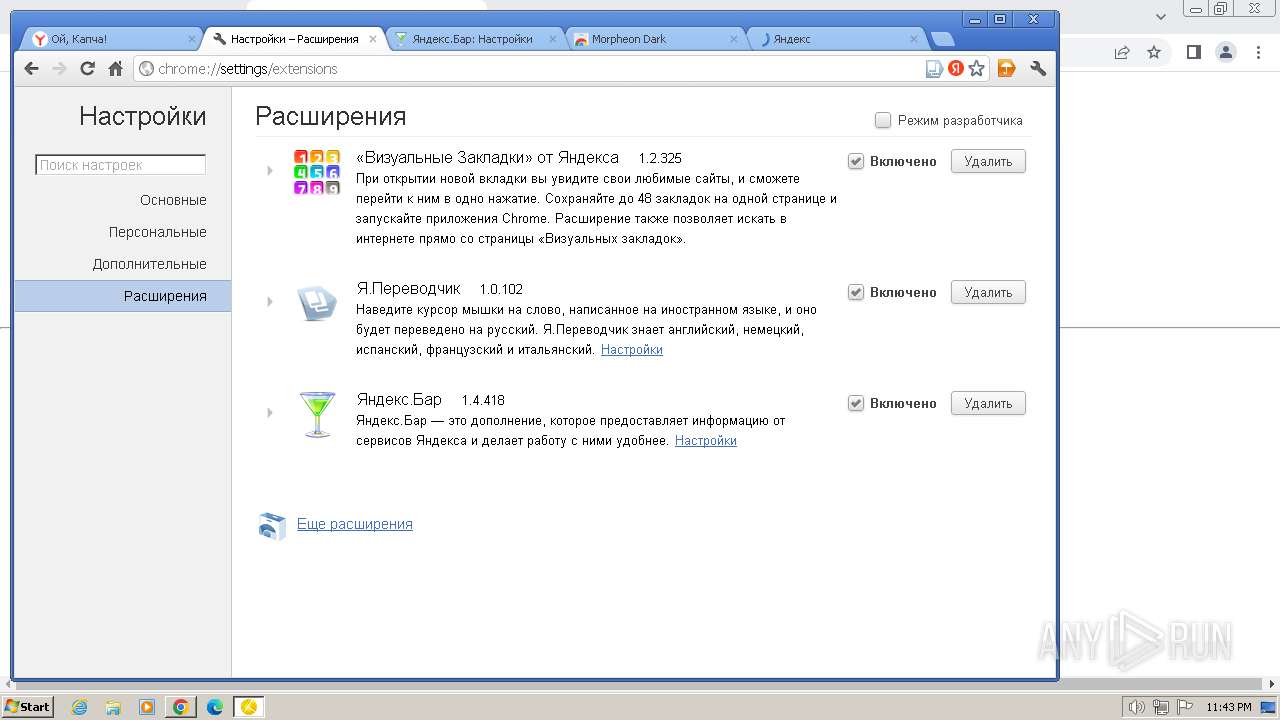
Task: Remove the Визуальные Закладки extension with Удалить
Action: coord(988,161)
